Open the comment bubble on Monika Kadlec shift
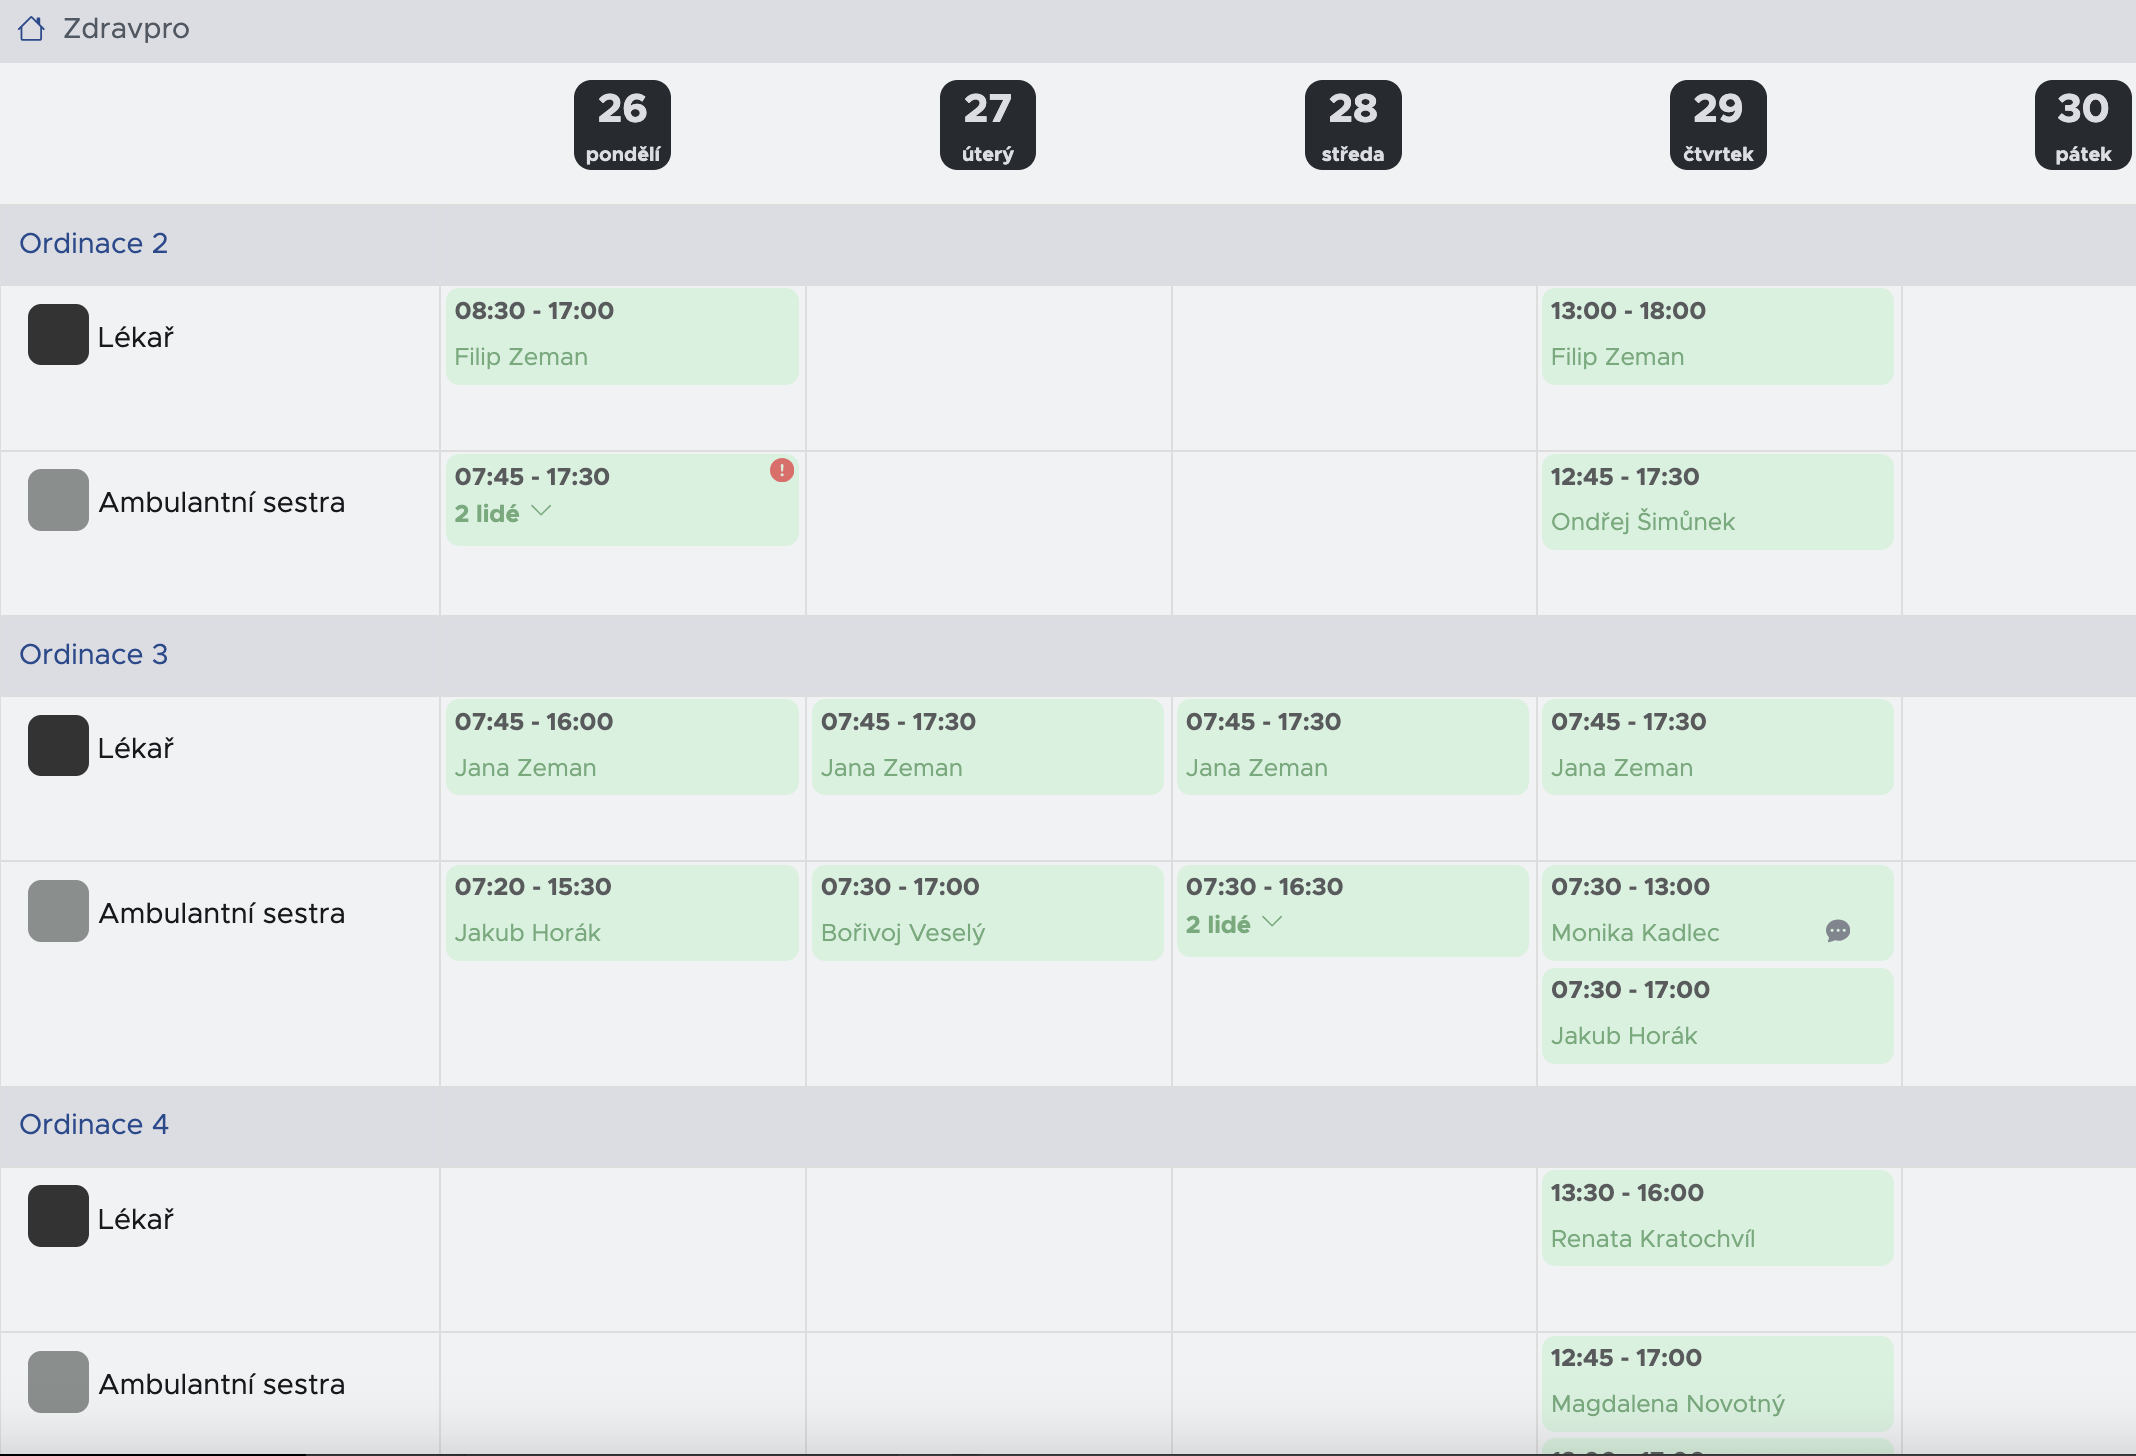Image resolution: width=2136 pixels, height=1456 pixels. pos(1838,931)
